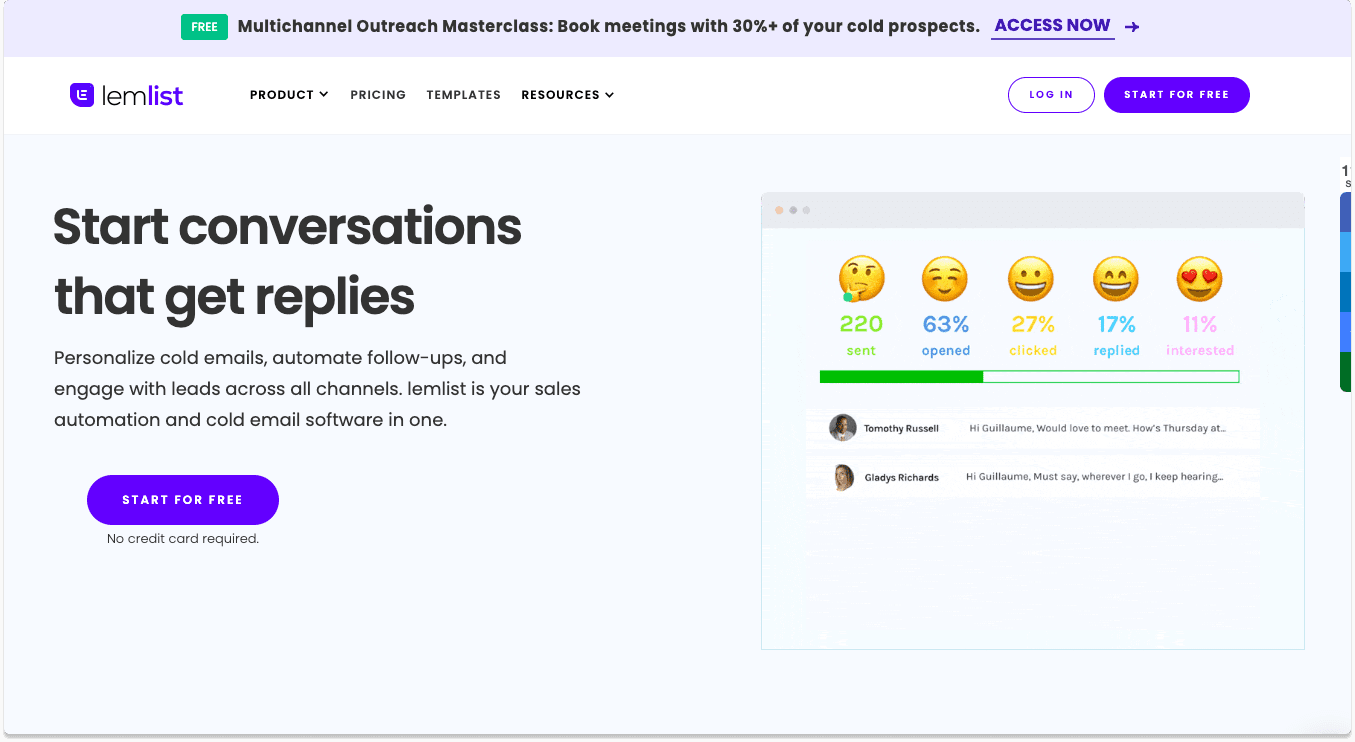The width and height of the screenshot is (1355, 742).
Task: Click the dashboard preview window title bar
Action: pos(1033,210)
